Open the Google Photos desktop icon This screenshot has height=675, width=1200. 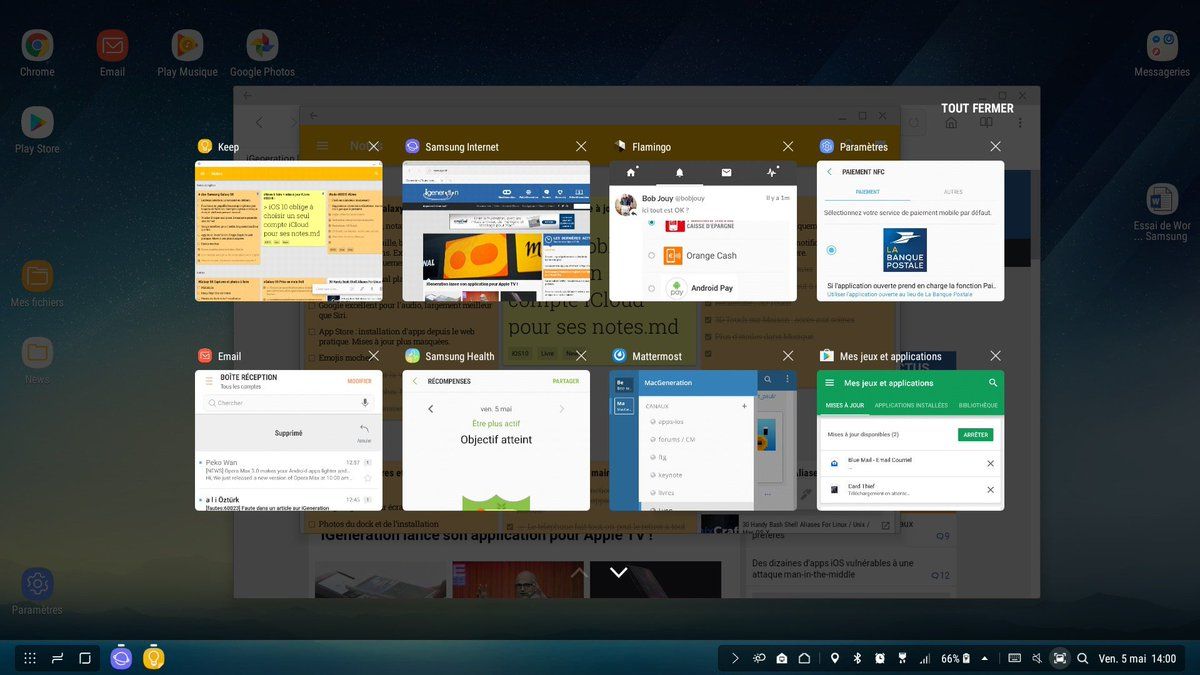tap(262, 46)
